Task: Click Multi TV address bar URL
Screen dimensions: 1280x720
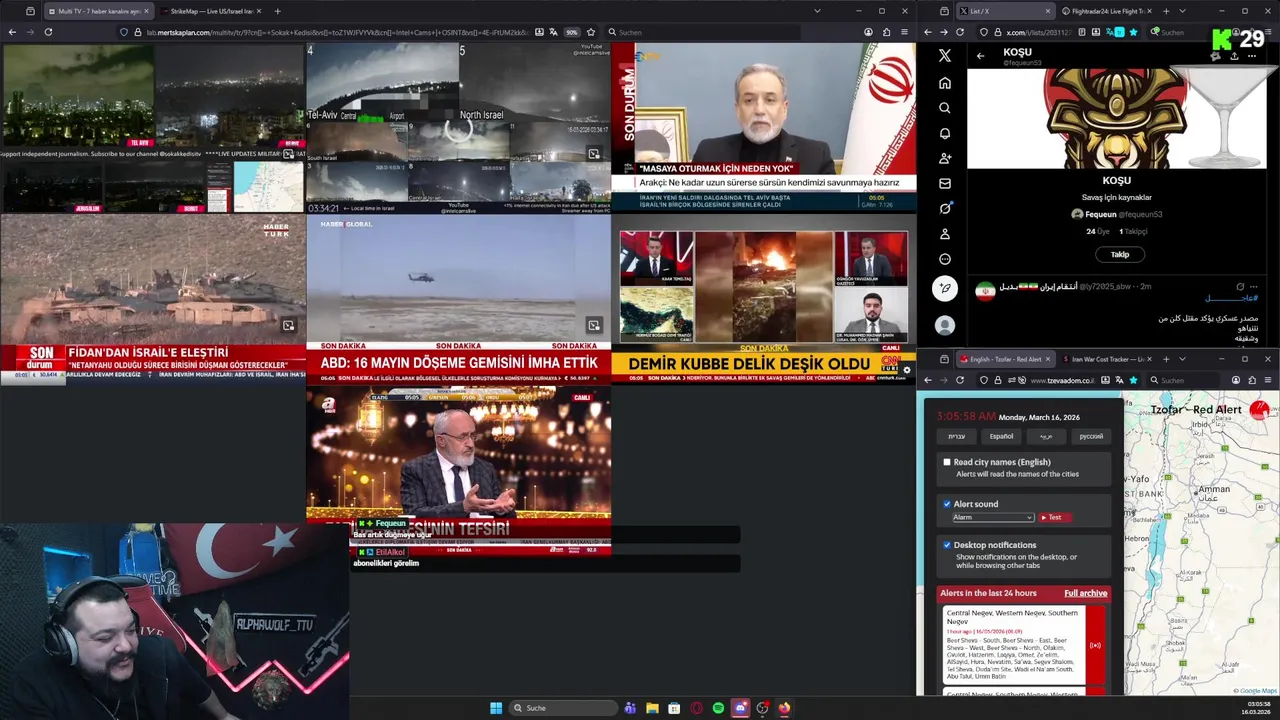Action: coord(337,32)
